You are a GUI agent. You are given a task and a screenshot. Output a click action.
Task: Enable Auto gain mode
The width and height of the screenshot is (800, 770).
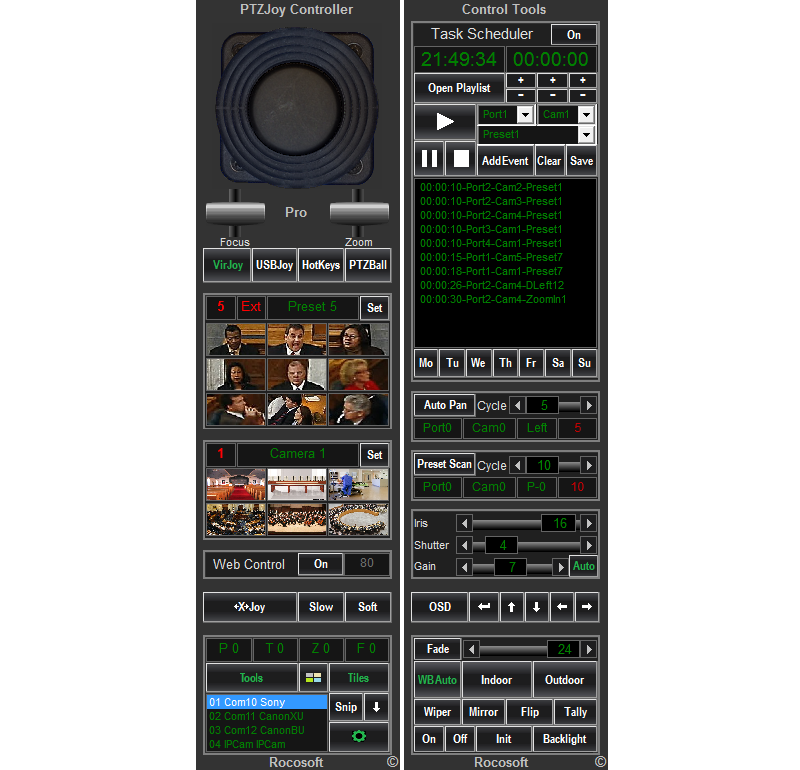point(583,566)
